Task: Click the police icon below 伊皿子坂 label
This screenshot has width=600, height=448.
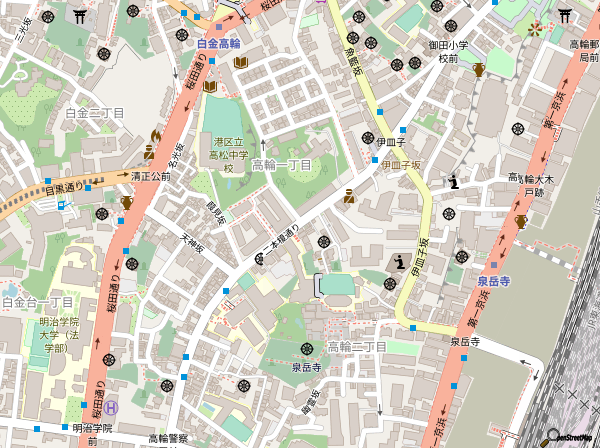Action: click(x=349, y=196)
